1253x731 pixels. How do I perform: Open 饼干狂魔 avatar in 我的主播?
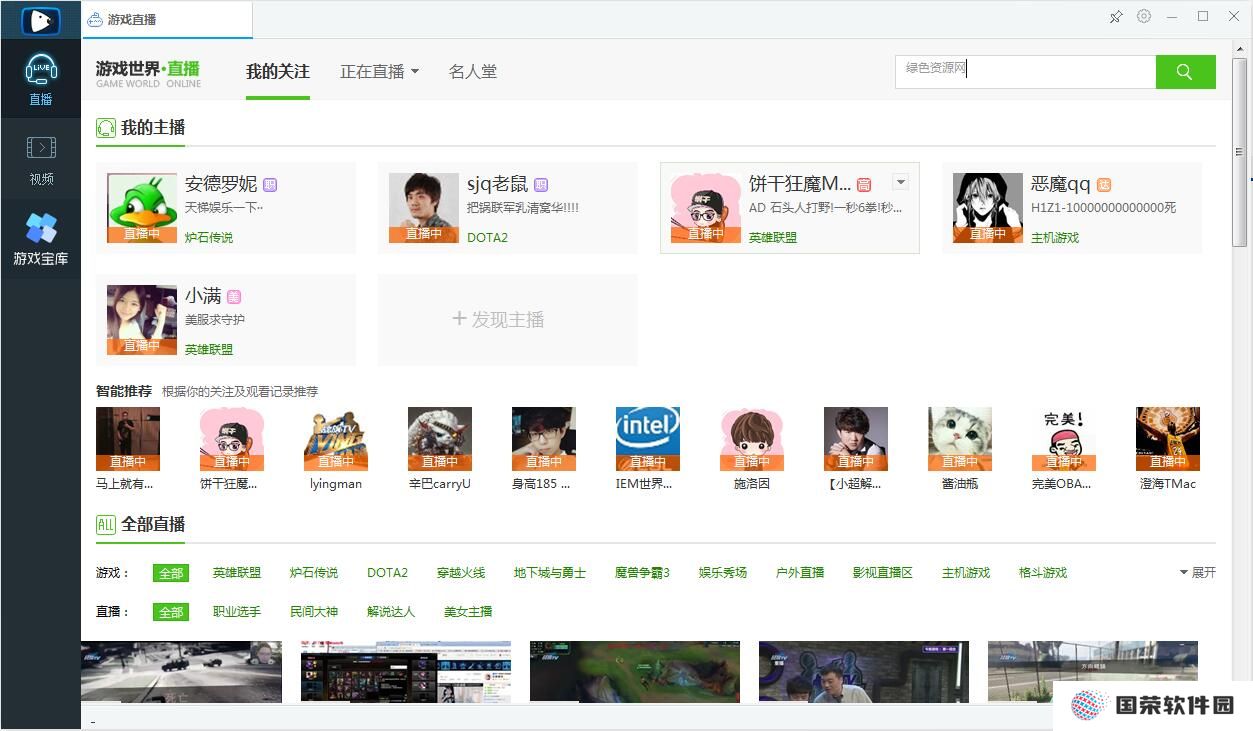click(x=706, y=208)
